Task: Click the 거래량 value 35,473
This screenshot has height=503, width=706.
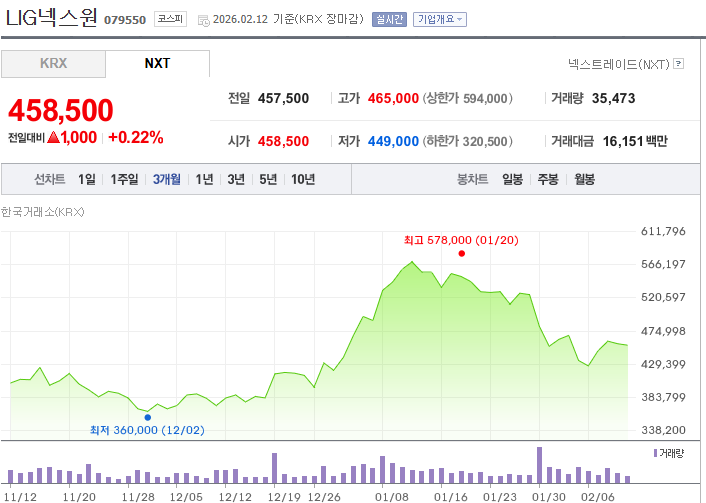Action: [x=613, y=98]
